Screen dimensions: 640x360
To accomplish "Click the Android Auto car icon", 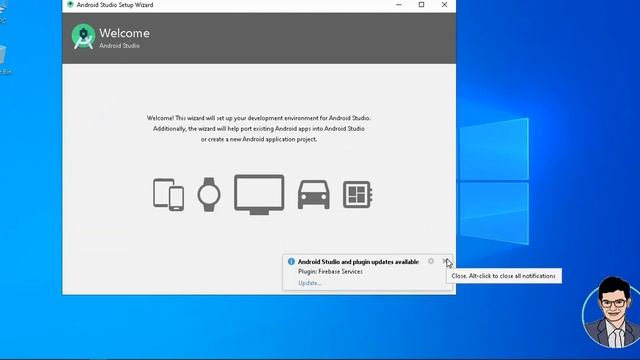I will coord(313,195).
